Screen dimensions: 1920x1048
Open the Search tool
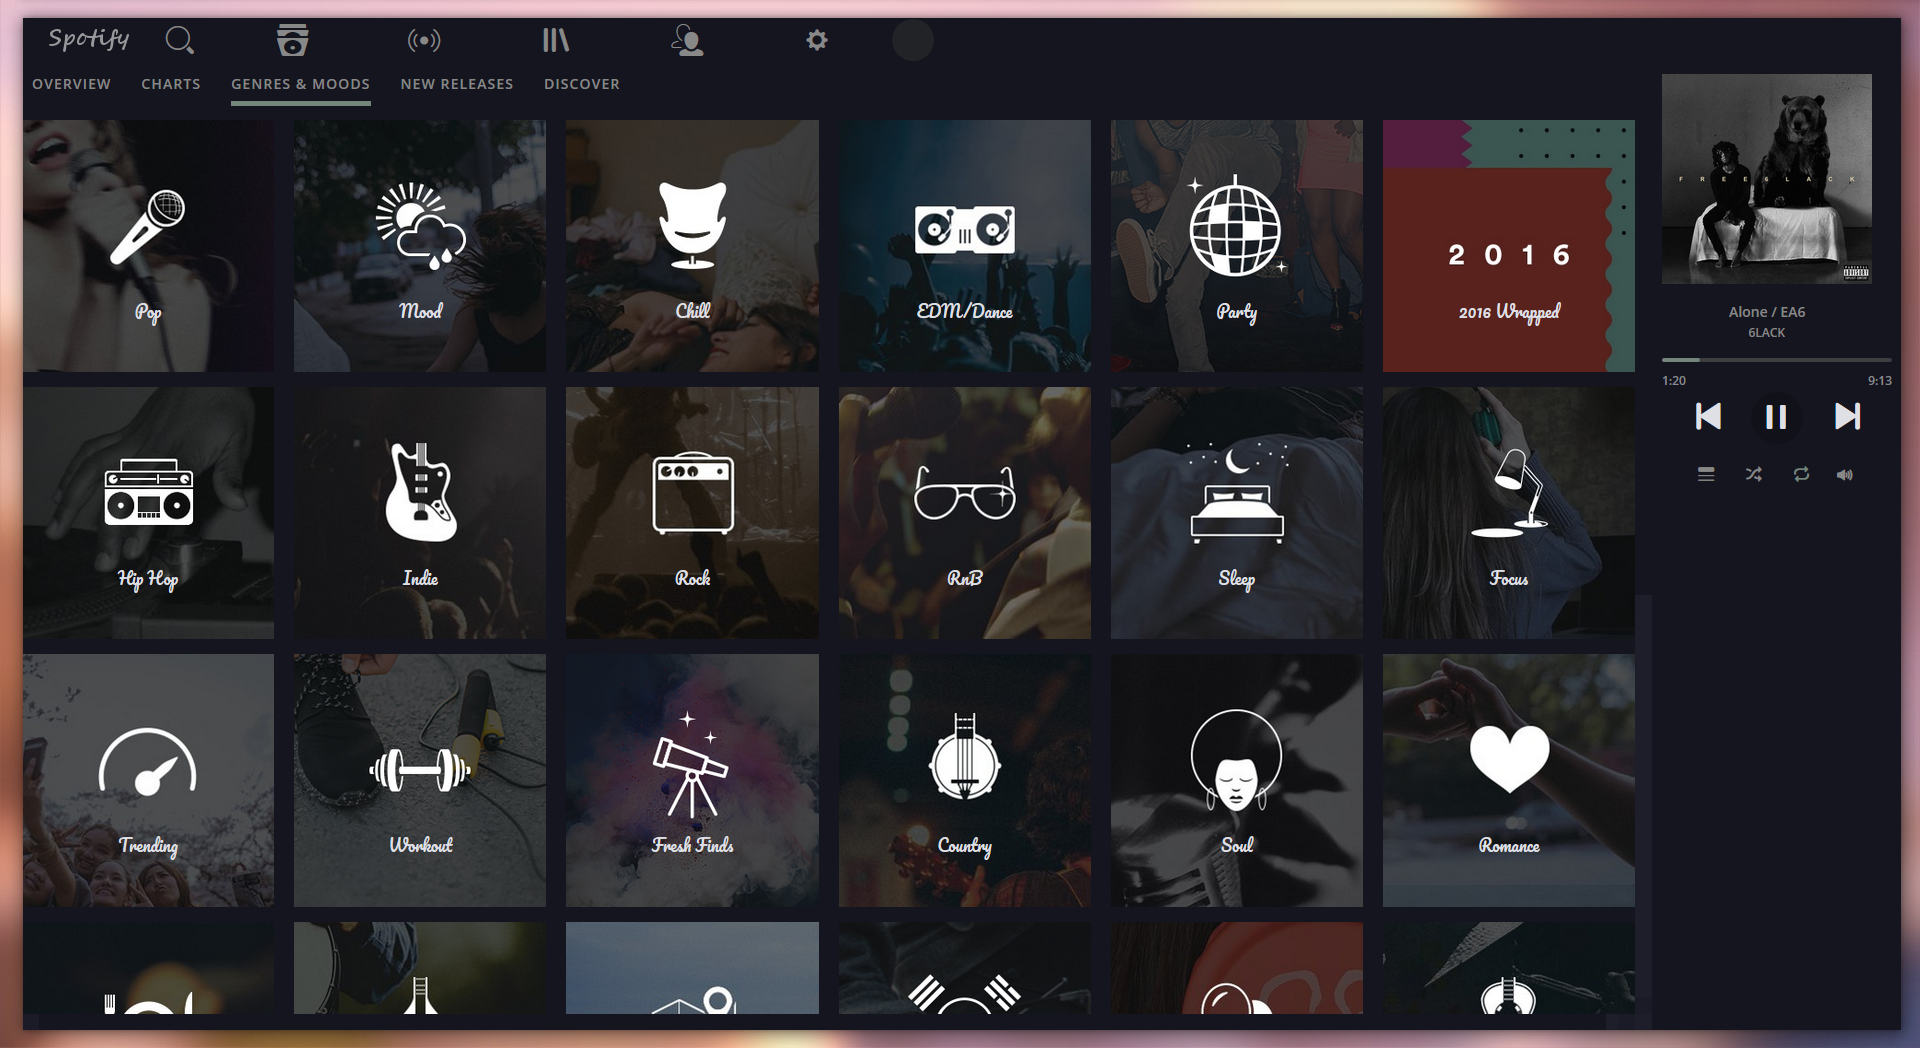[x=180, y=40]
